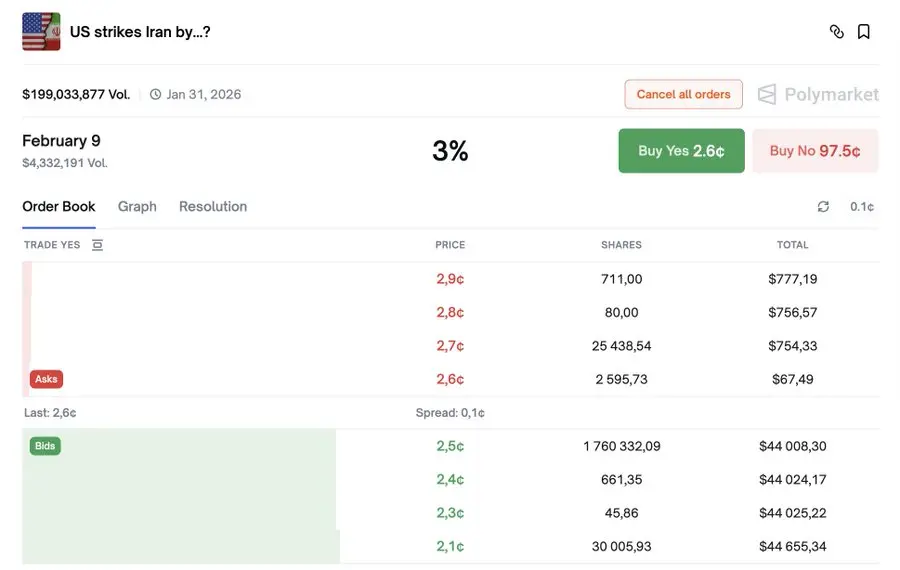Screen dimensions: 900x570
Task: Click the clock icon beside Jan 31, 2026
Action: [155, 95]
